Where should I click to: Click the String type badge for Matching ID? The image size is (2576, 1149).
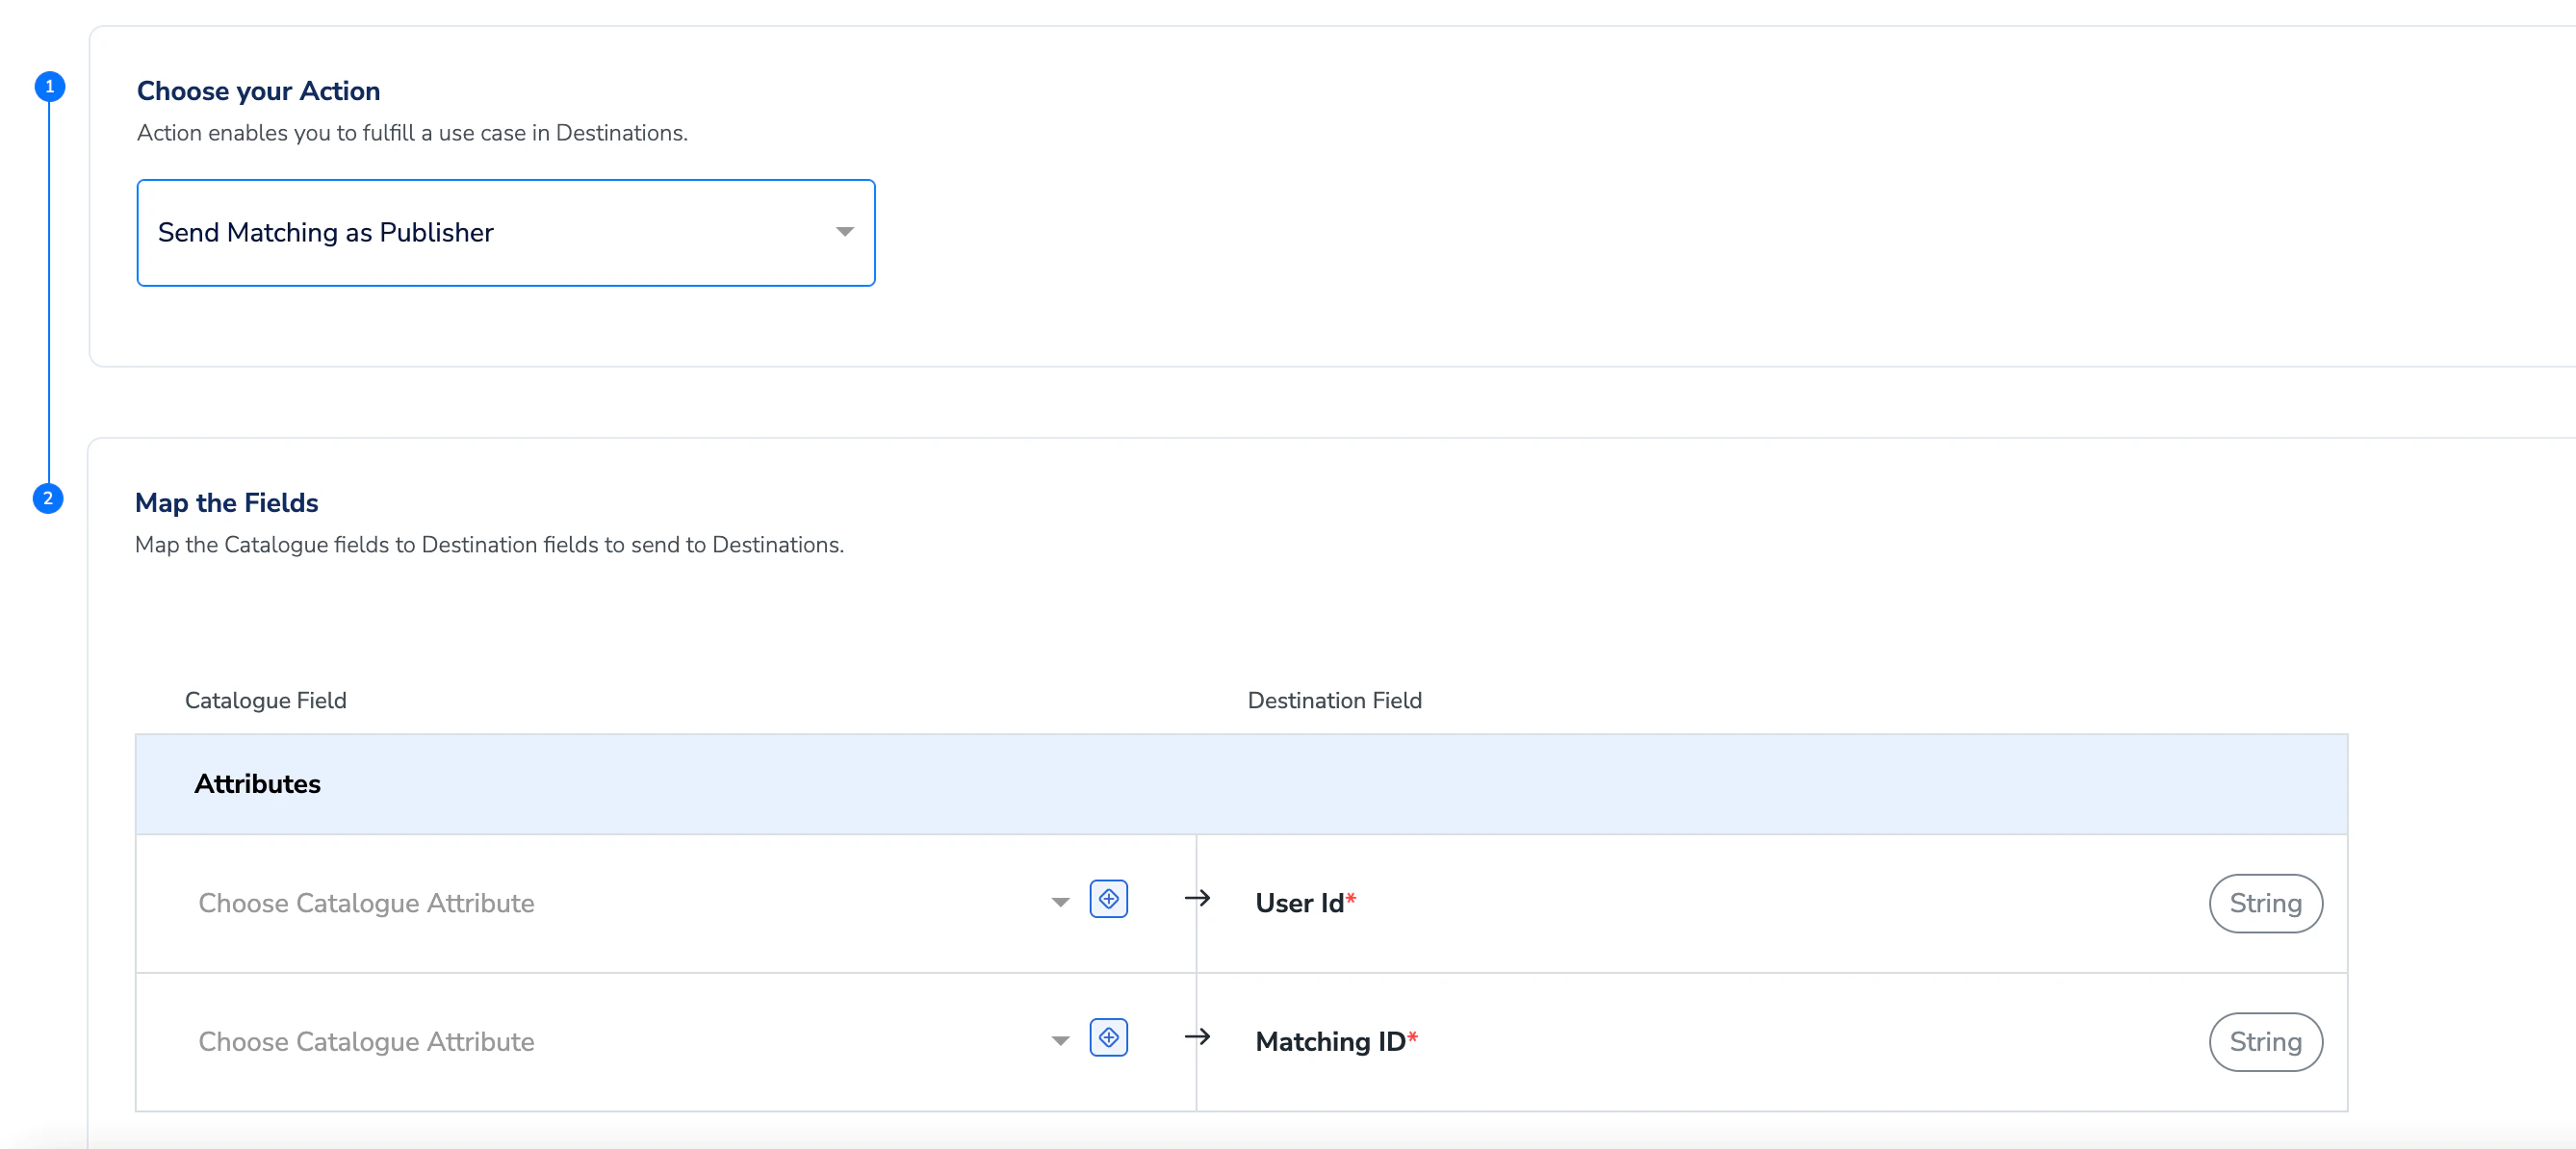(2265, 1041)
